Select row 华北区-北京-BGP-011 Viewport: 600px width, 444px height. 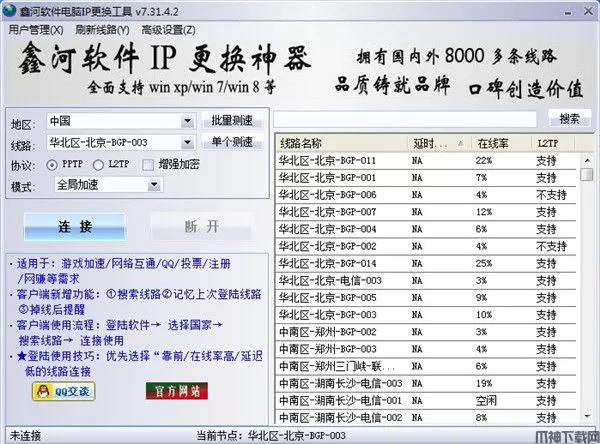[x=426, y=161]
